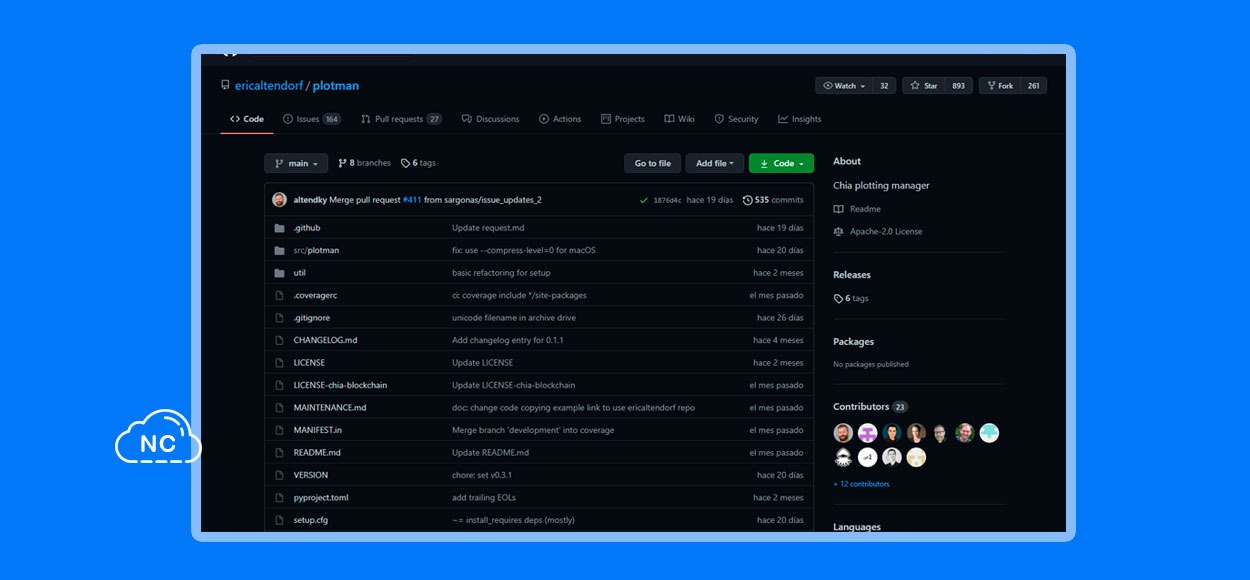Click the NC cloud logo
Viewport: 1250px width, 580px height.
[158, 437]
